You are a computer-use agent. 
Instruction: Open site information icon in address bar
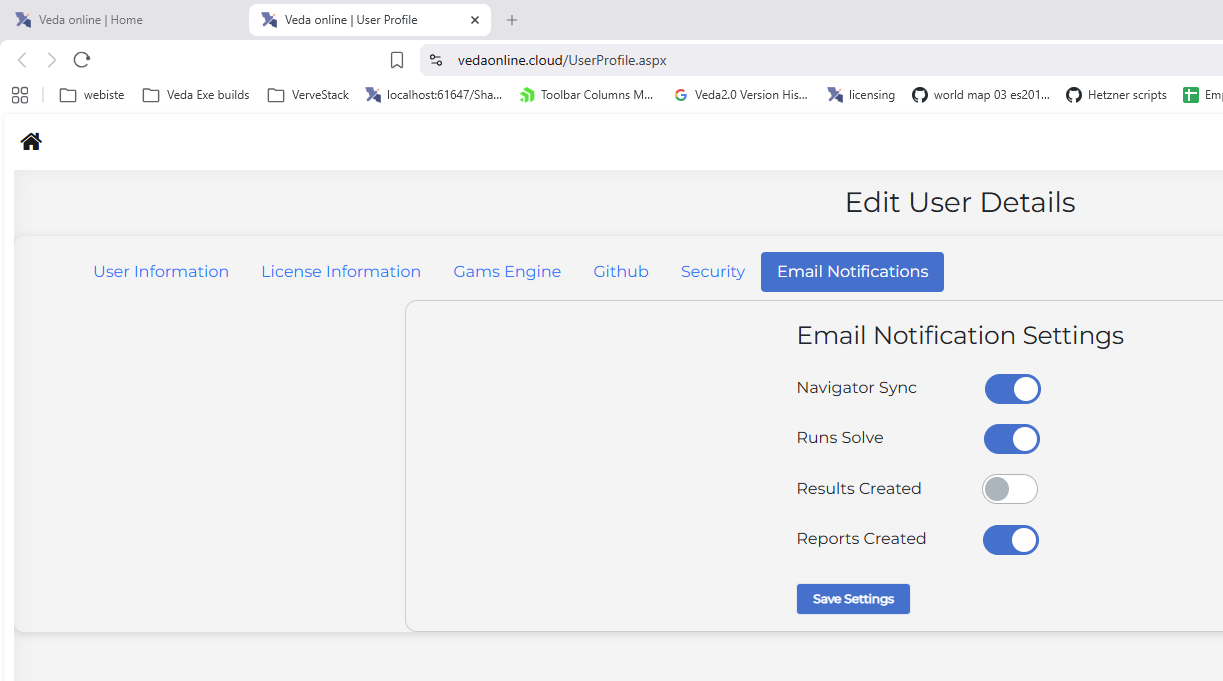(436, 60)
